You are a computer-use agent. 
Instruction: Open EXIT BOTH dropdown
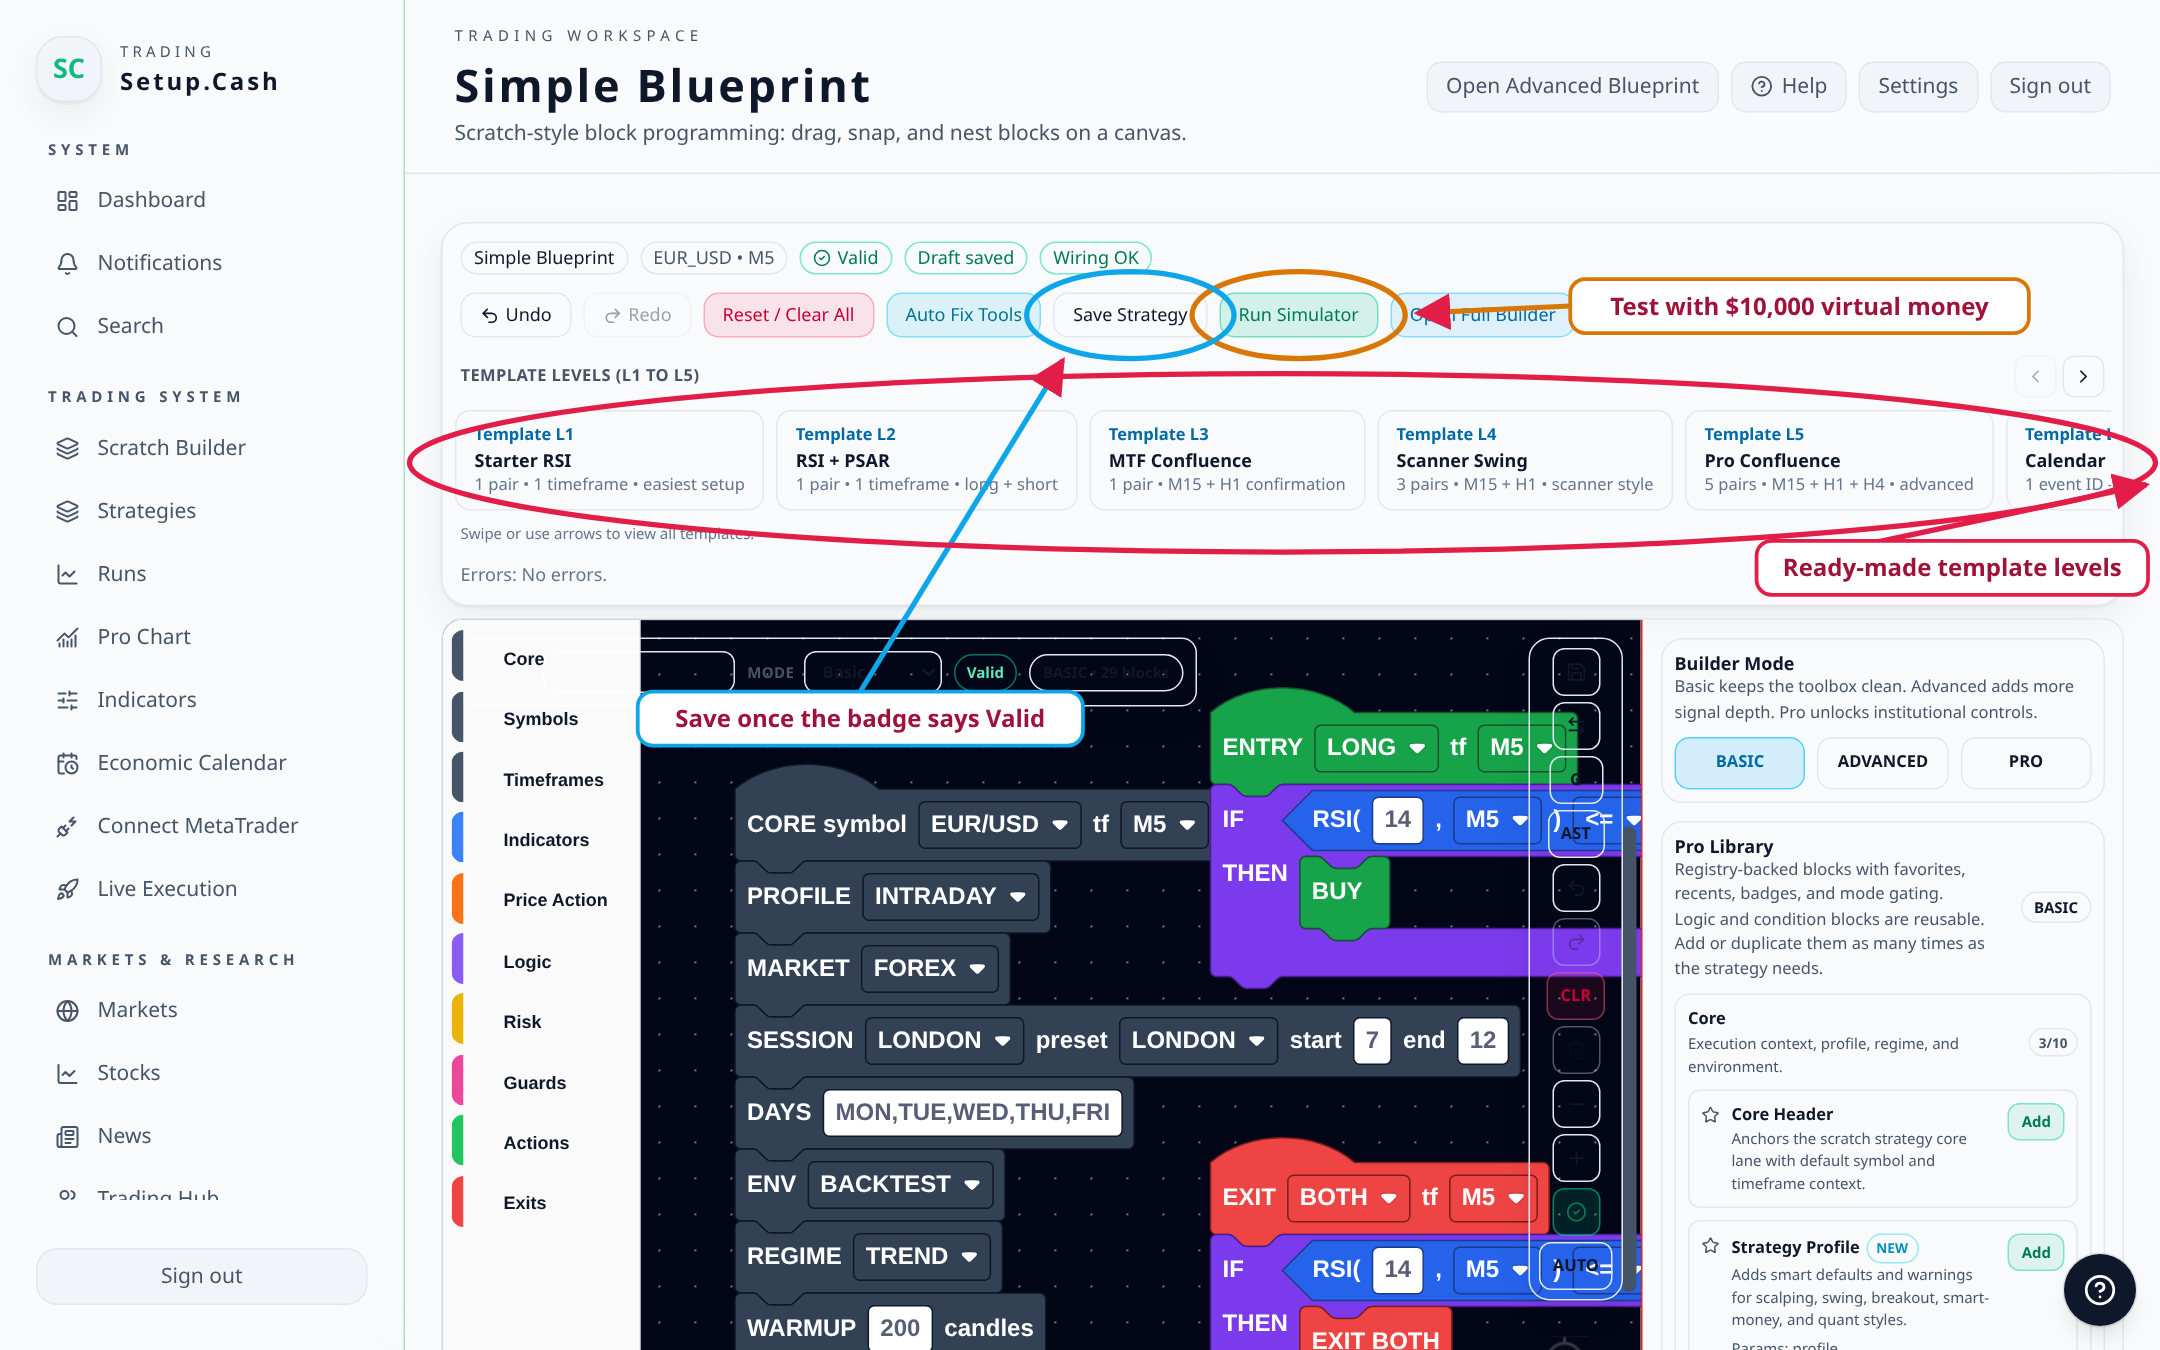coord(1347,1198)
